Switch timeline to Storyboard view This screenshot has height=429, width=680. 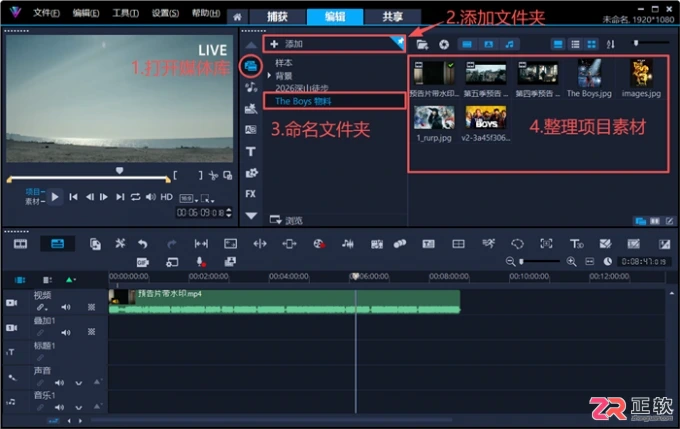20,244
